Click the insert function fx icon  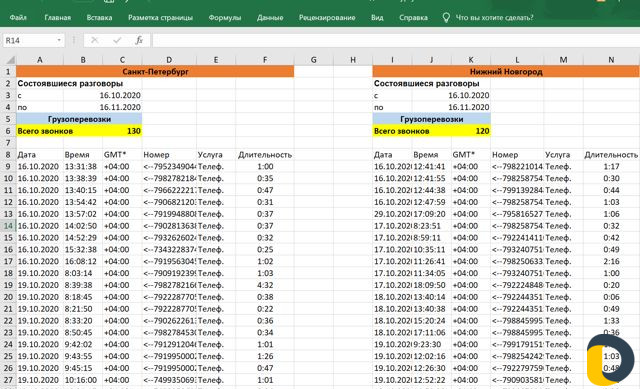[x=139, y=40]
